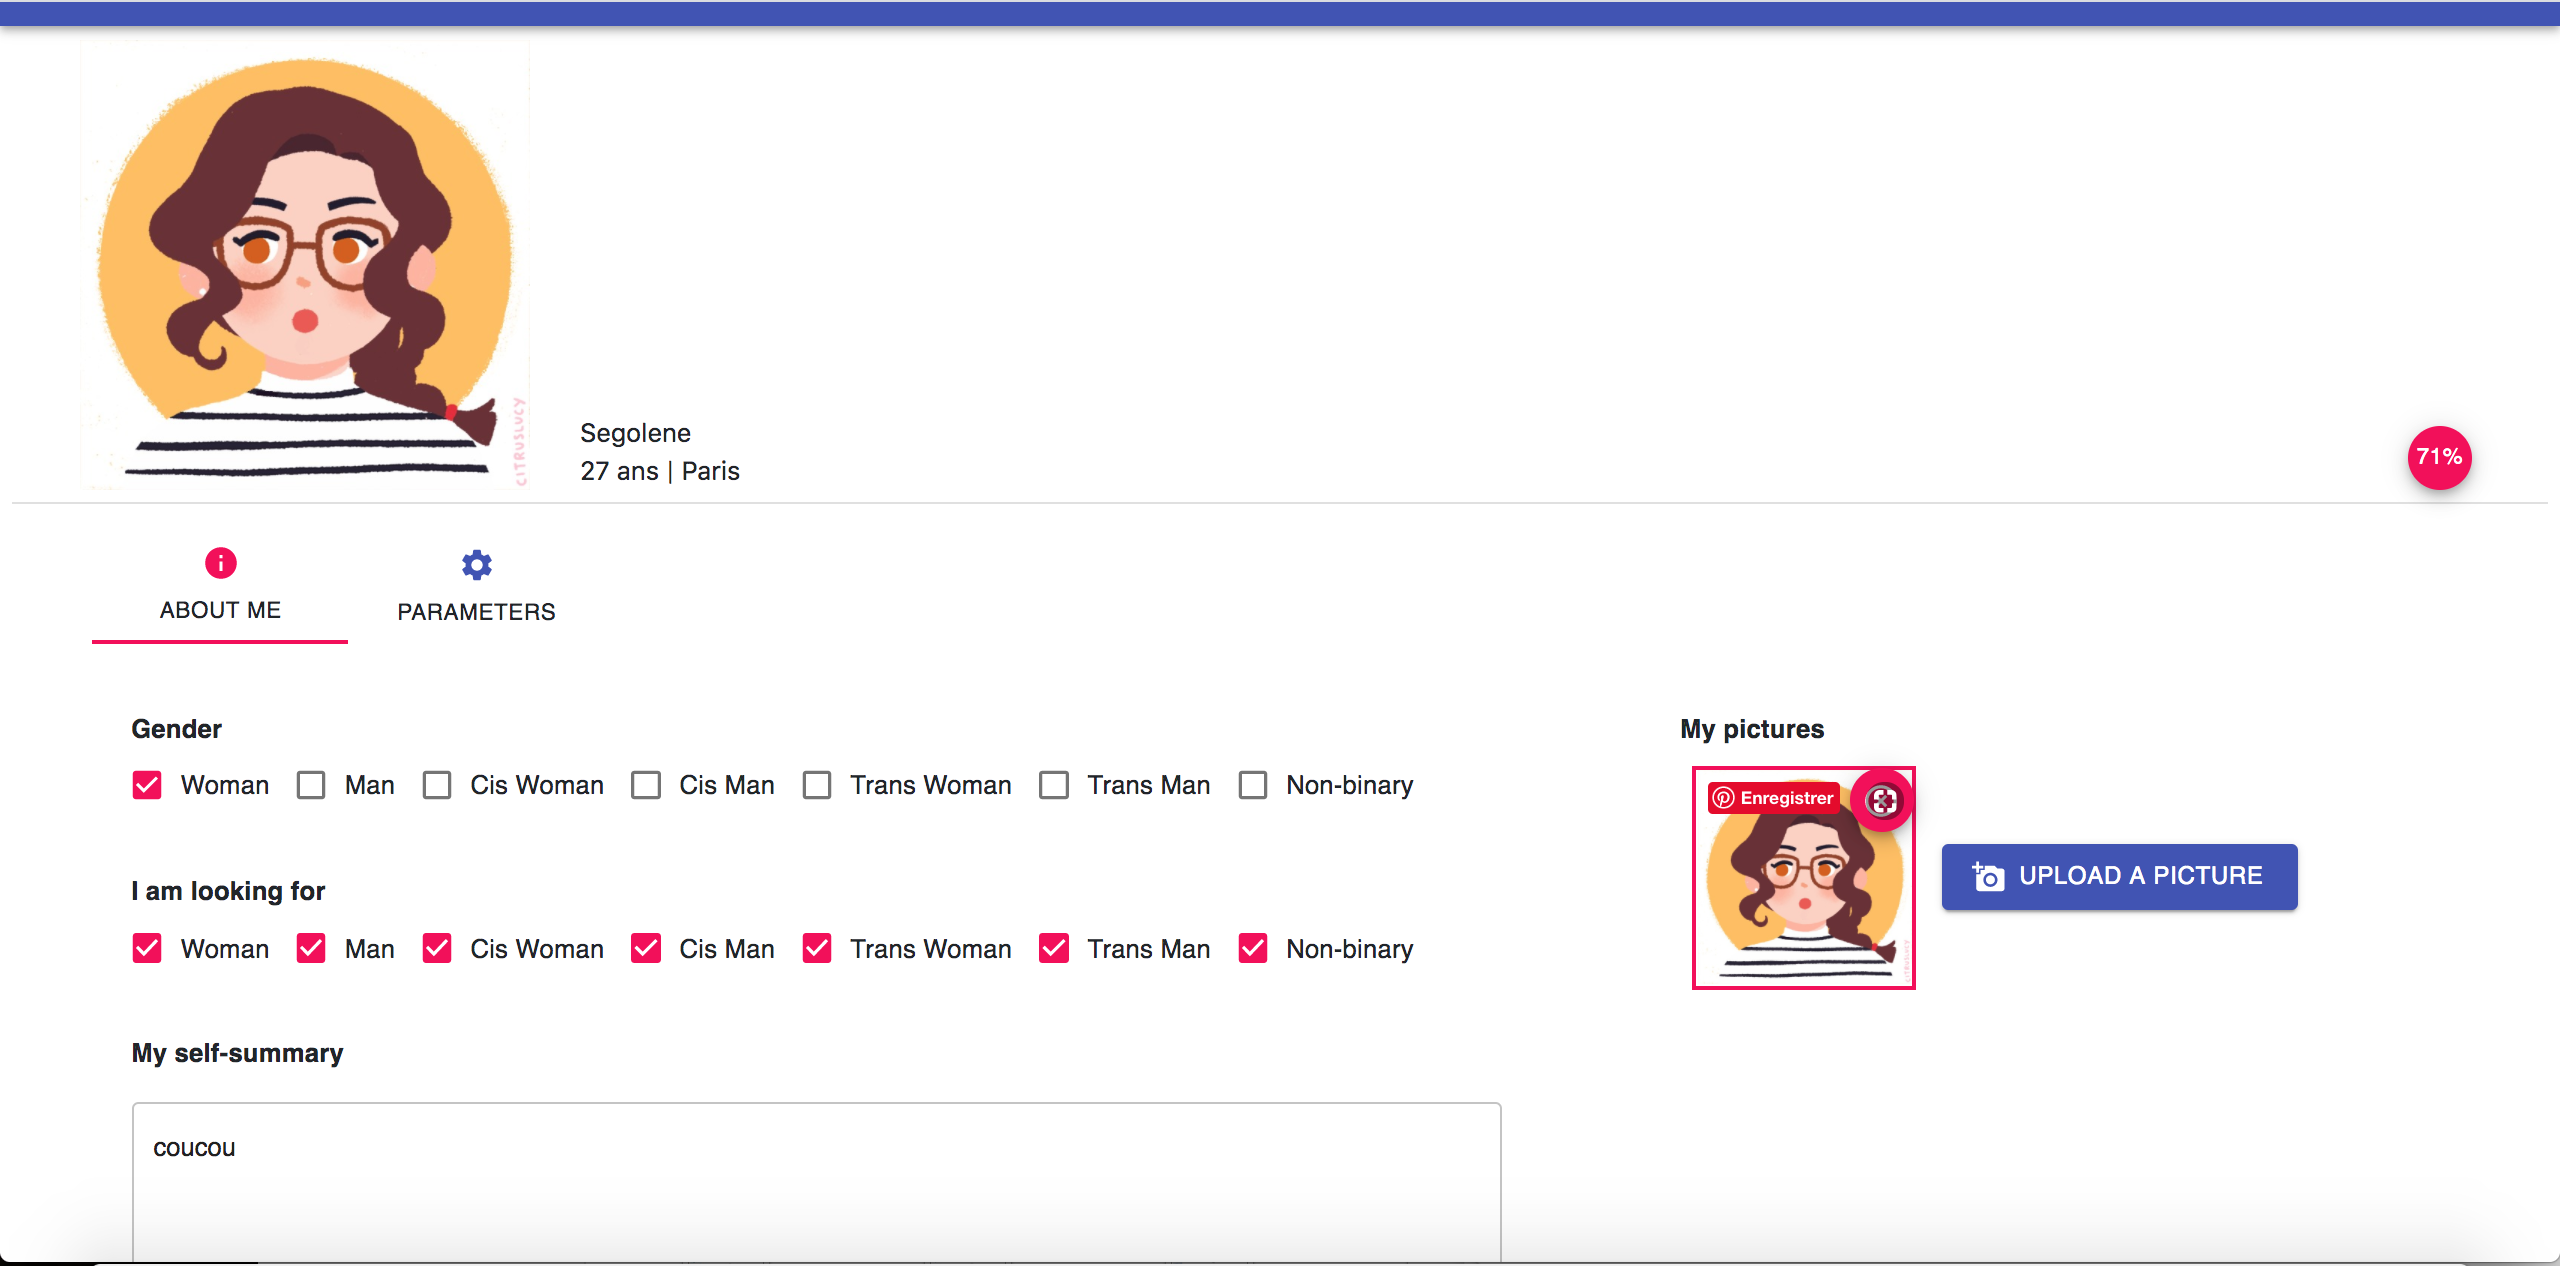Click the large profile avatar image
This screenshot has width=2560, height=1266.
tap(305, 265)
